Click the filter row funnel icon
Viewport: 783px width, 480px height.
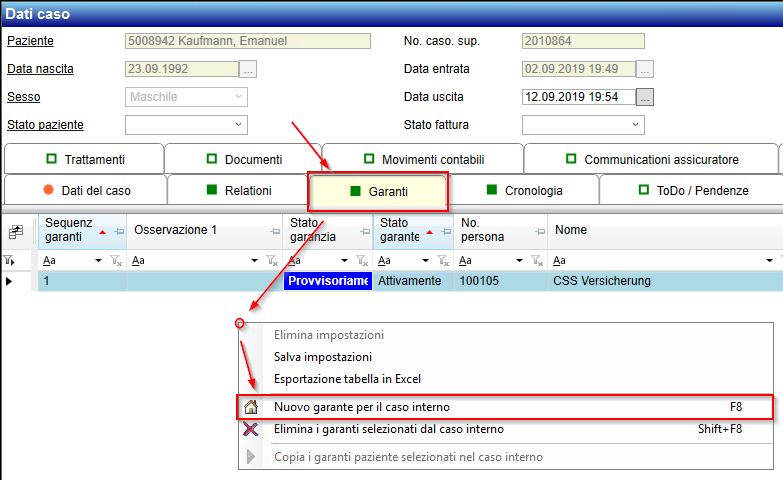click(x=9, y=260)
